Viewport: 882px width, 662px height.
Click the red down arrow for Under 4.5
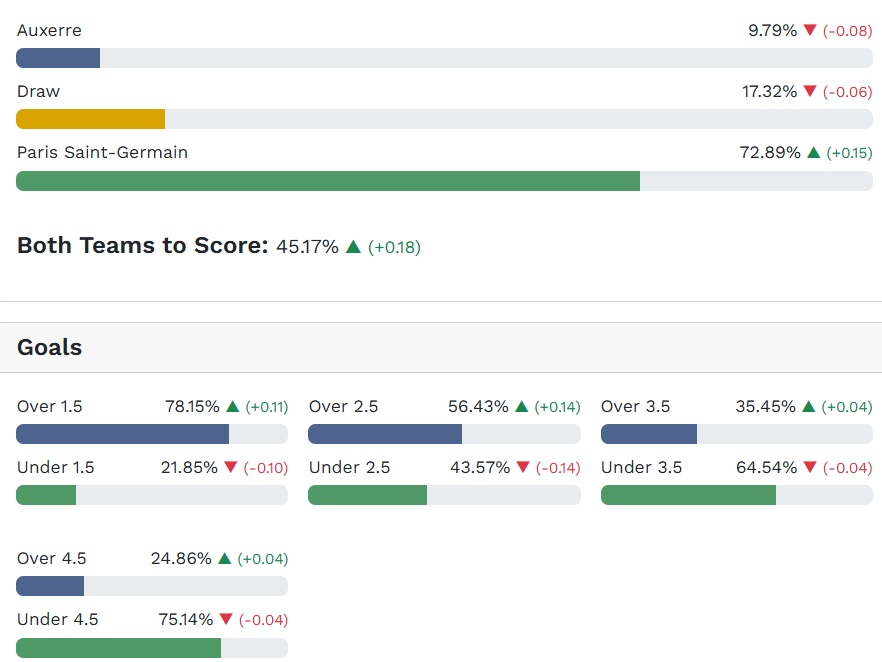tap(226, 620)
